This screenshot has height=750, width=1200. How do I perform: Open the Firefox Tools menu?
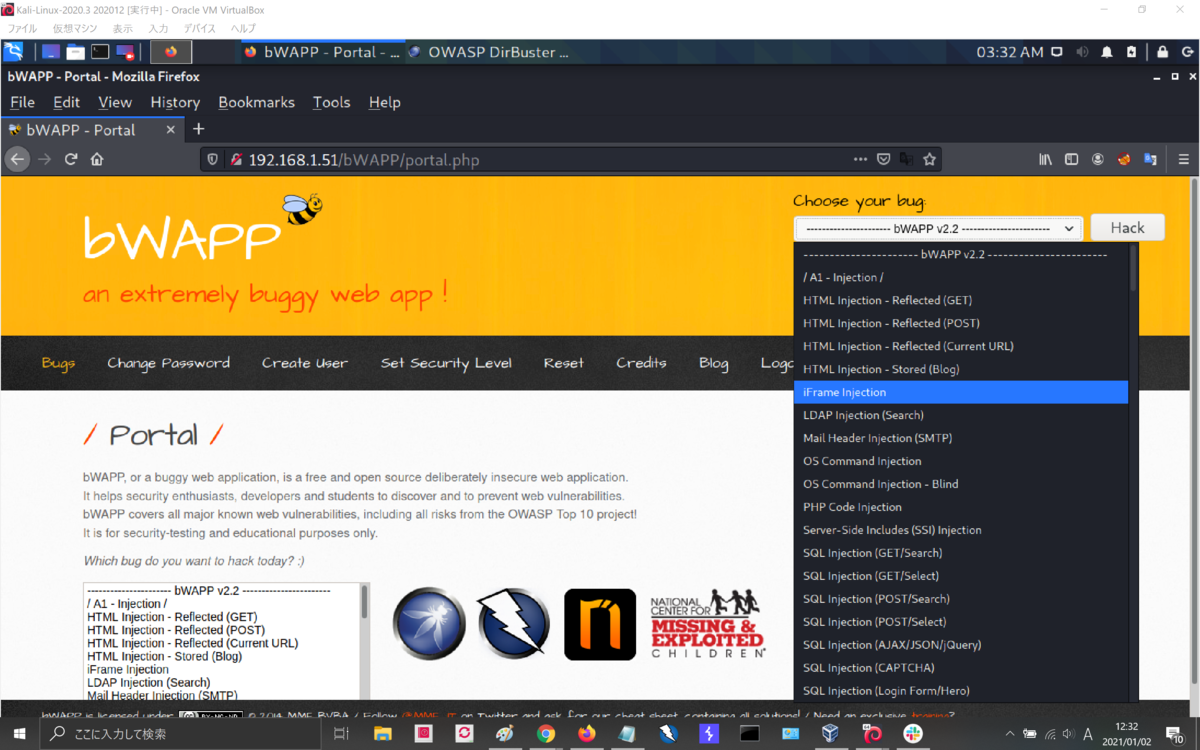point(331,102)
